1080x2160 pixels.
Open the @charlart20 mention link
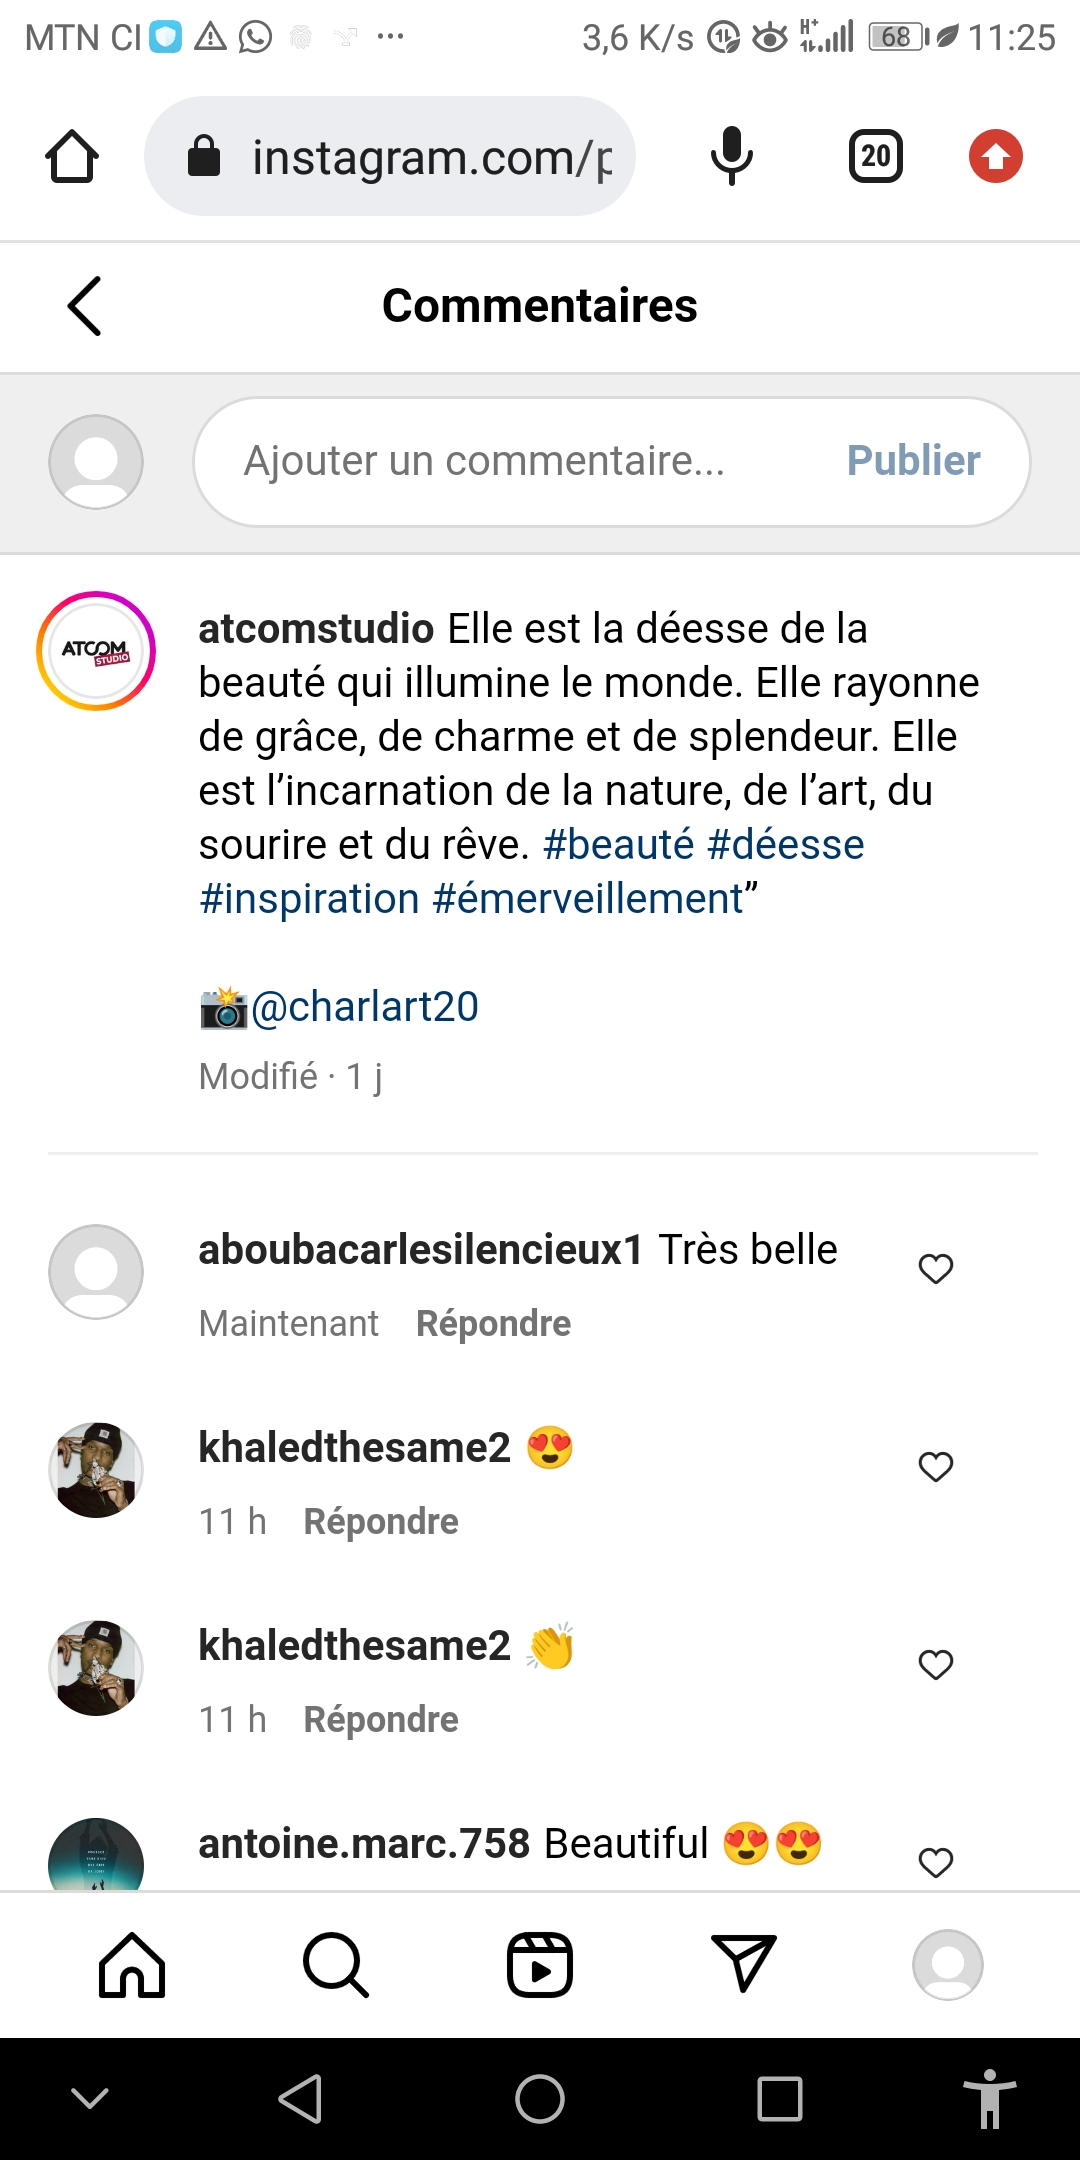click(364, 1006)
